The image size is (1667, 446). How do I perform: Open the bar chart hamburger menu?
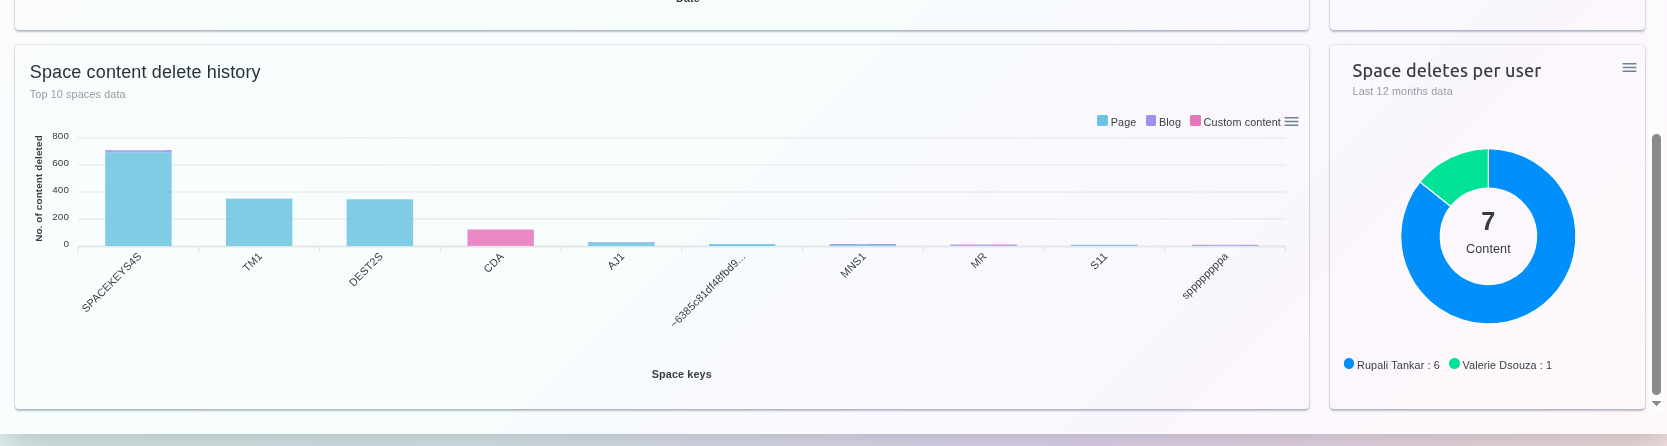pyautogui.click(x=1291, y=122)
